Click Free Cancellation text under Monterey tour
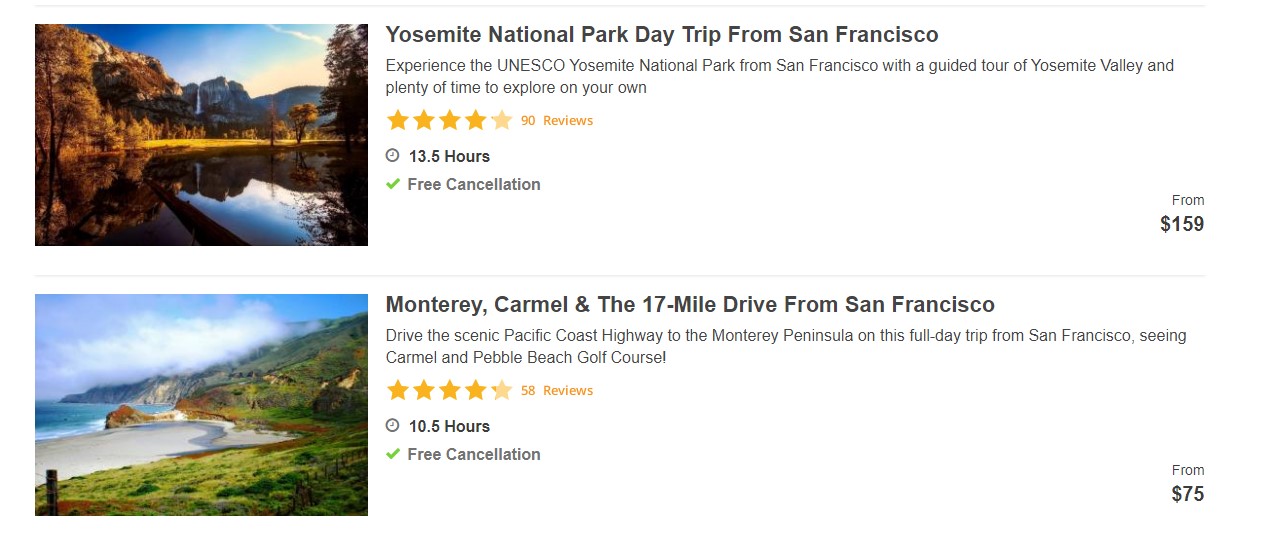Image resolution: width=1264 pixels, height=536 pixels. tap(474, 454)
